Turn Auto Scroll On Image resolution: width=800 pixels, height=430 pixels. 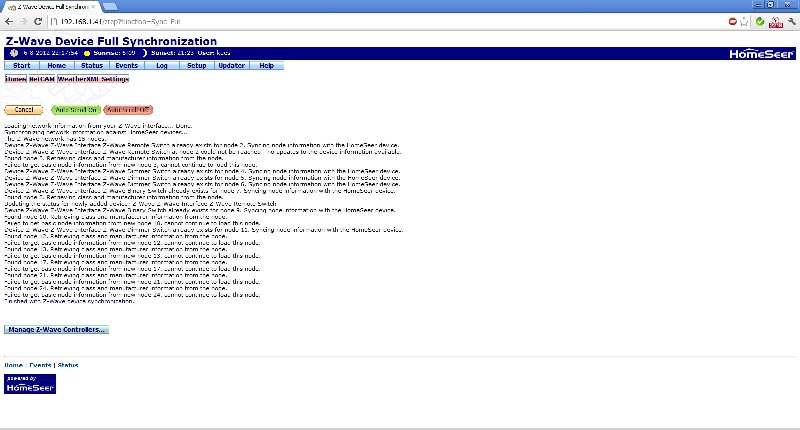coord(76,110)
